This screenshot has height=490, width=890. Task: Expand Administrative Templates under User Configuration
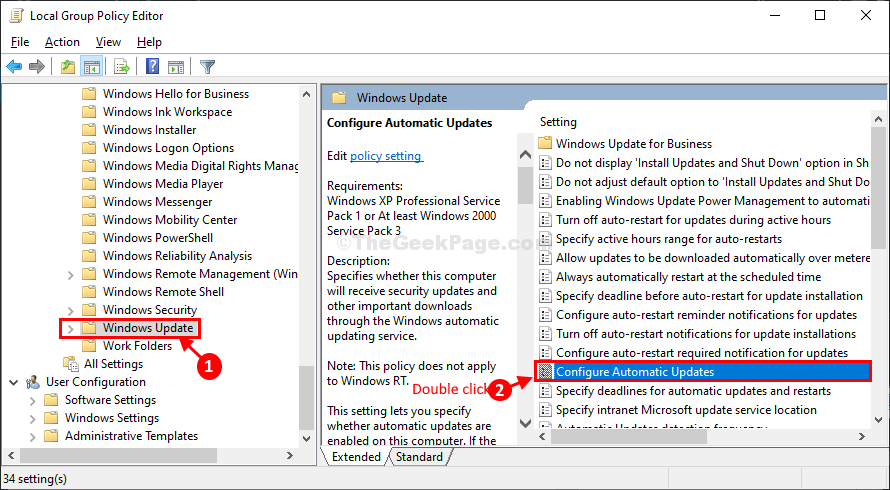(32, 437)
